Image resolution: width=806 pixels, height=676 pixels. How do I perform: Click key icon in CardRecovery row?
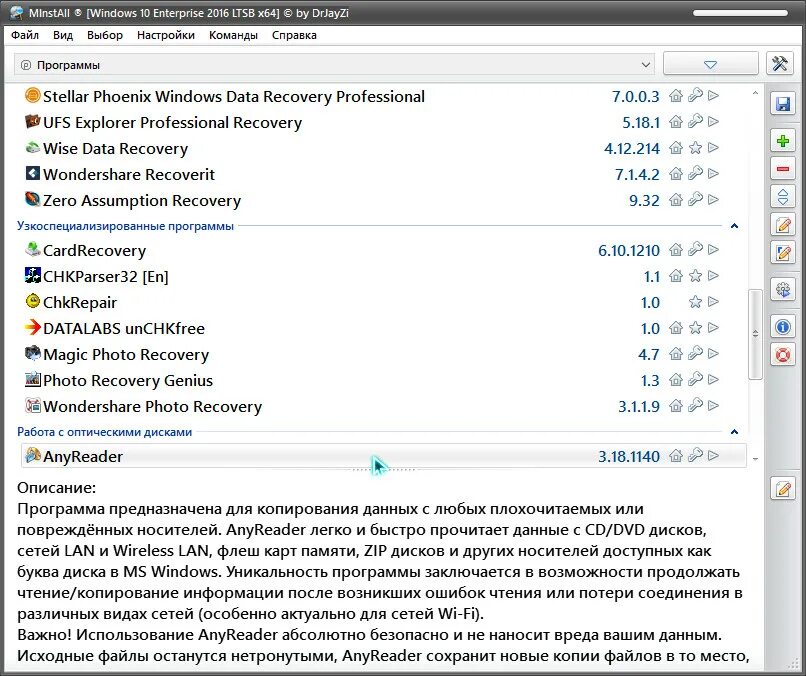695,249
